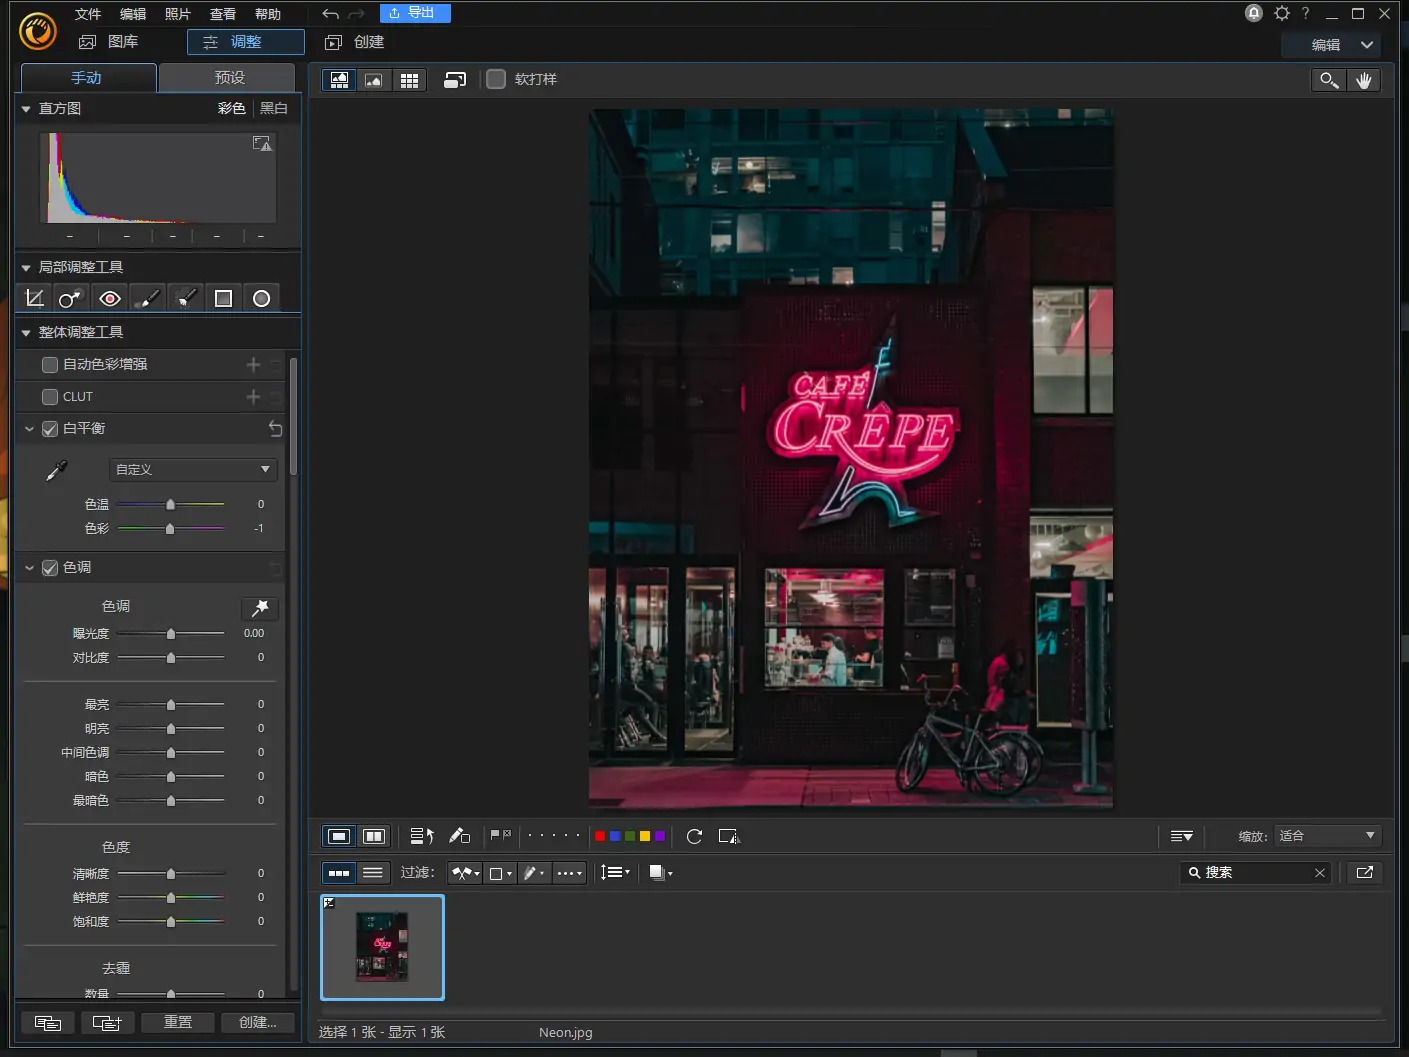This screenshot has width=1409, height=1057.
Task: Switch to the 预设 presets tab
Action: point(227,76)
